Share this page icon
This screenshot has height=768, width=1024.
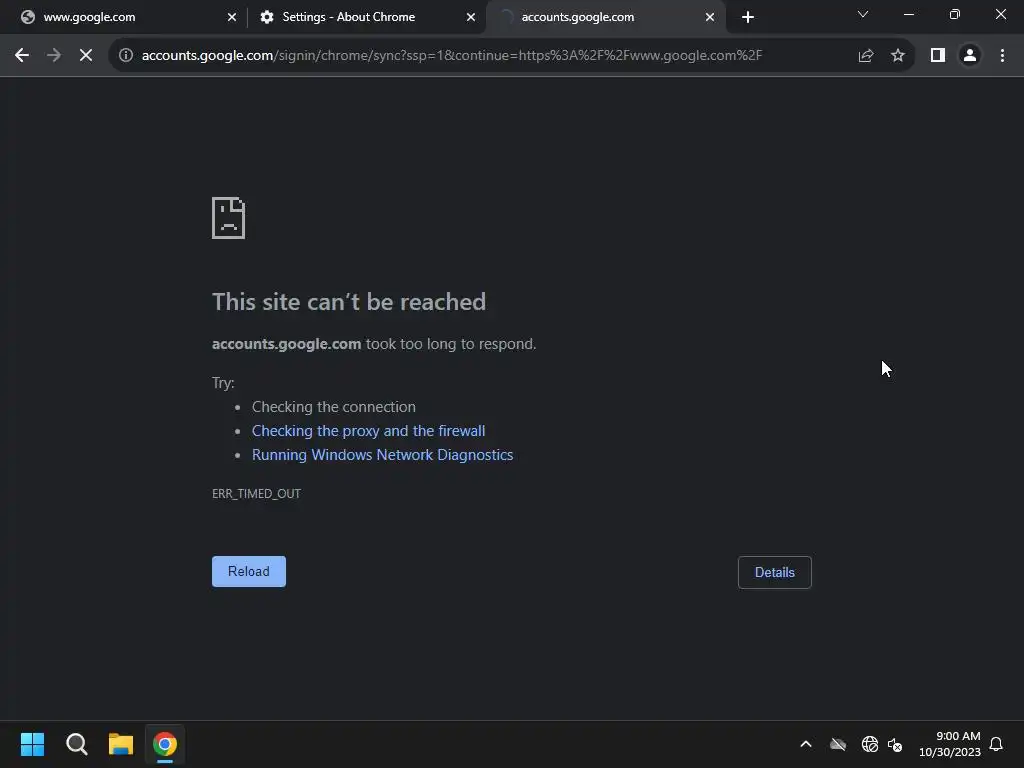click(x=866, y=56)
